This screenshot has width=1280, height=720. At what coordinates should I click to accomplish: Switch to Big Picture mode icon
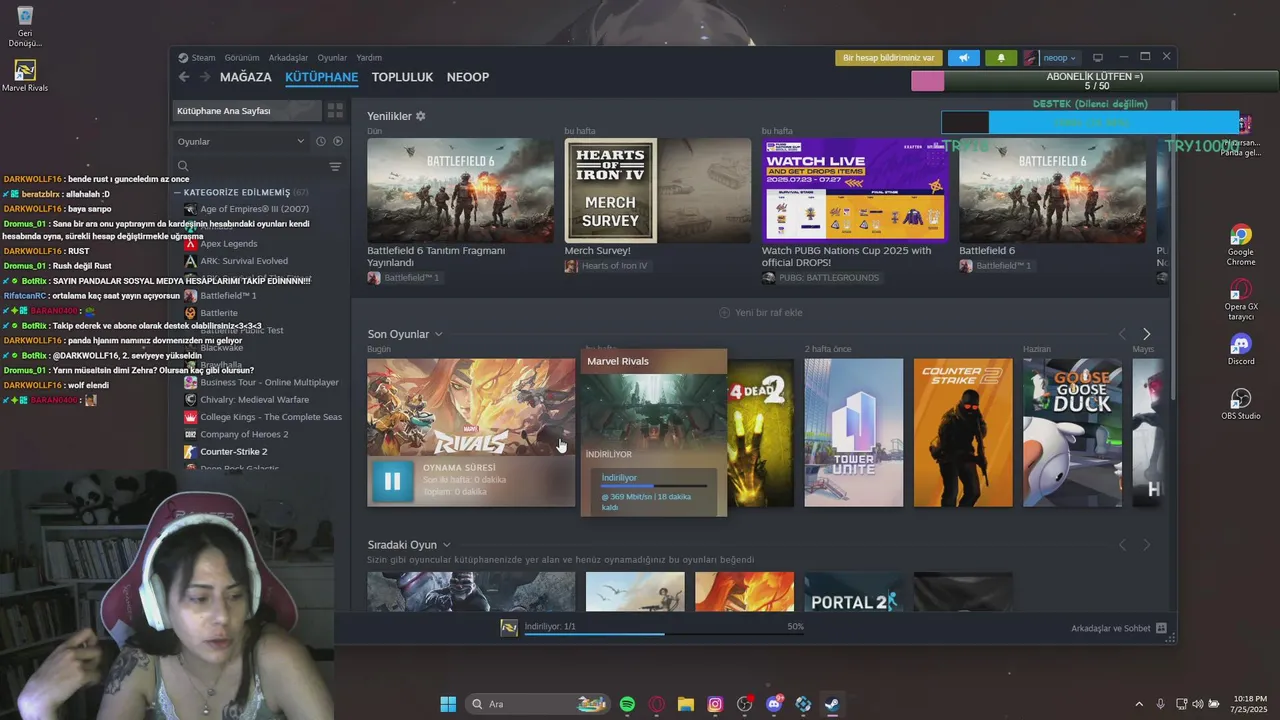(1098, 58)
